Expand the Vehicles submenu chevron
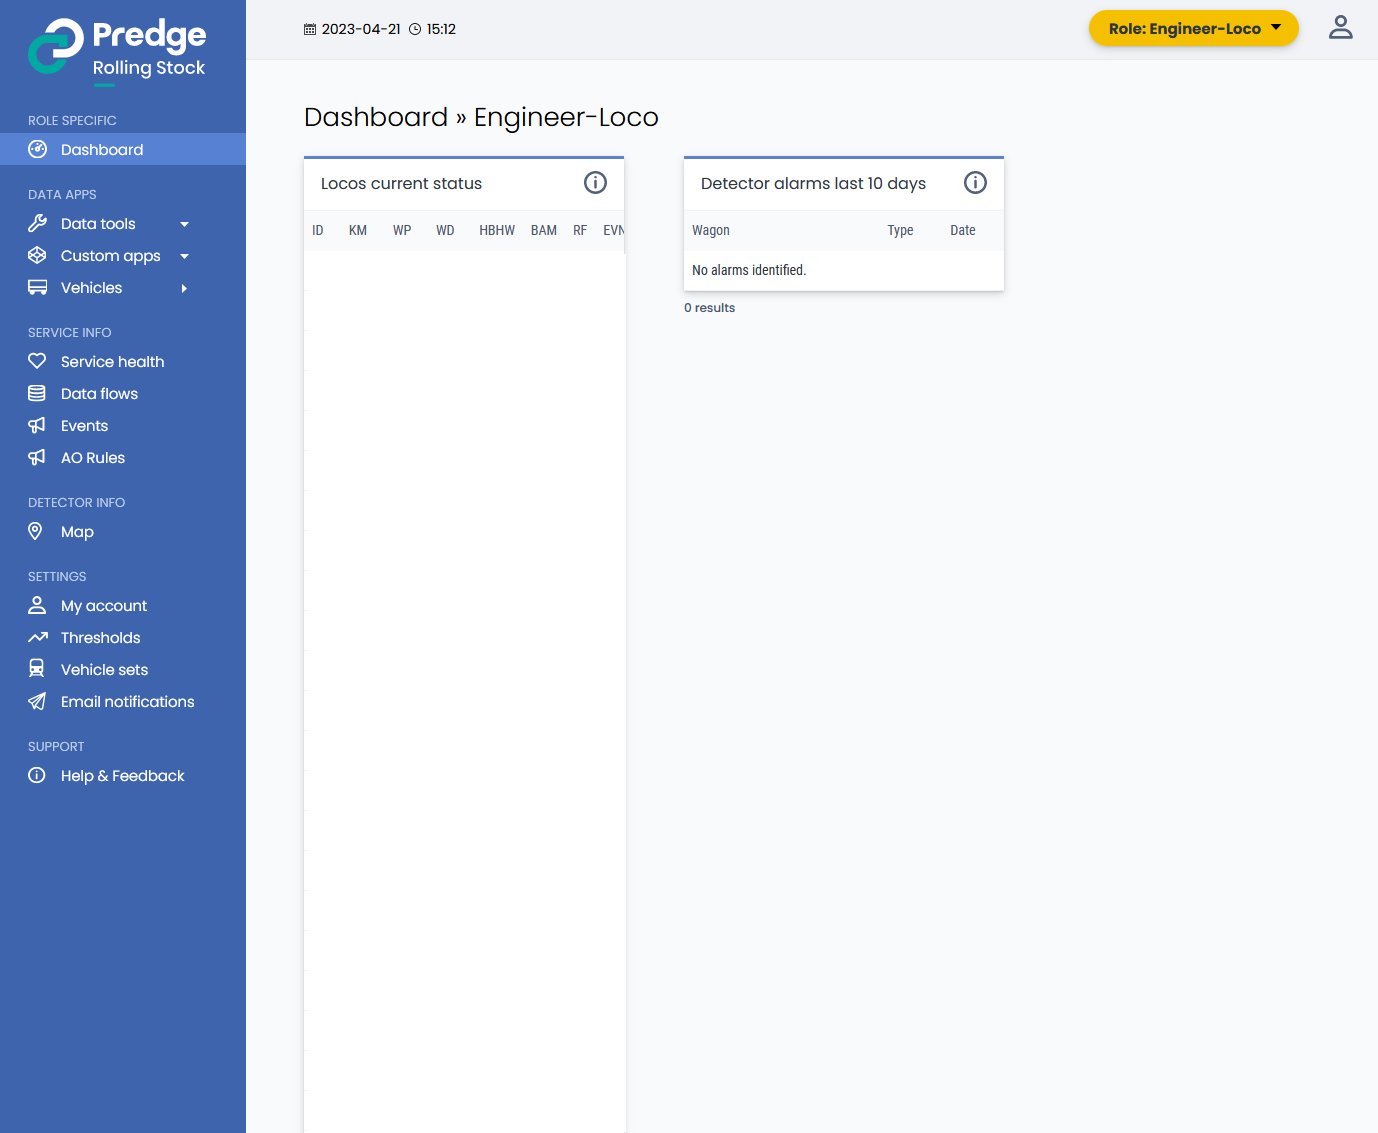Image resolution: width=1378 pixels, height=1133 pixels. pyautogui.click(x=184, y=288)
